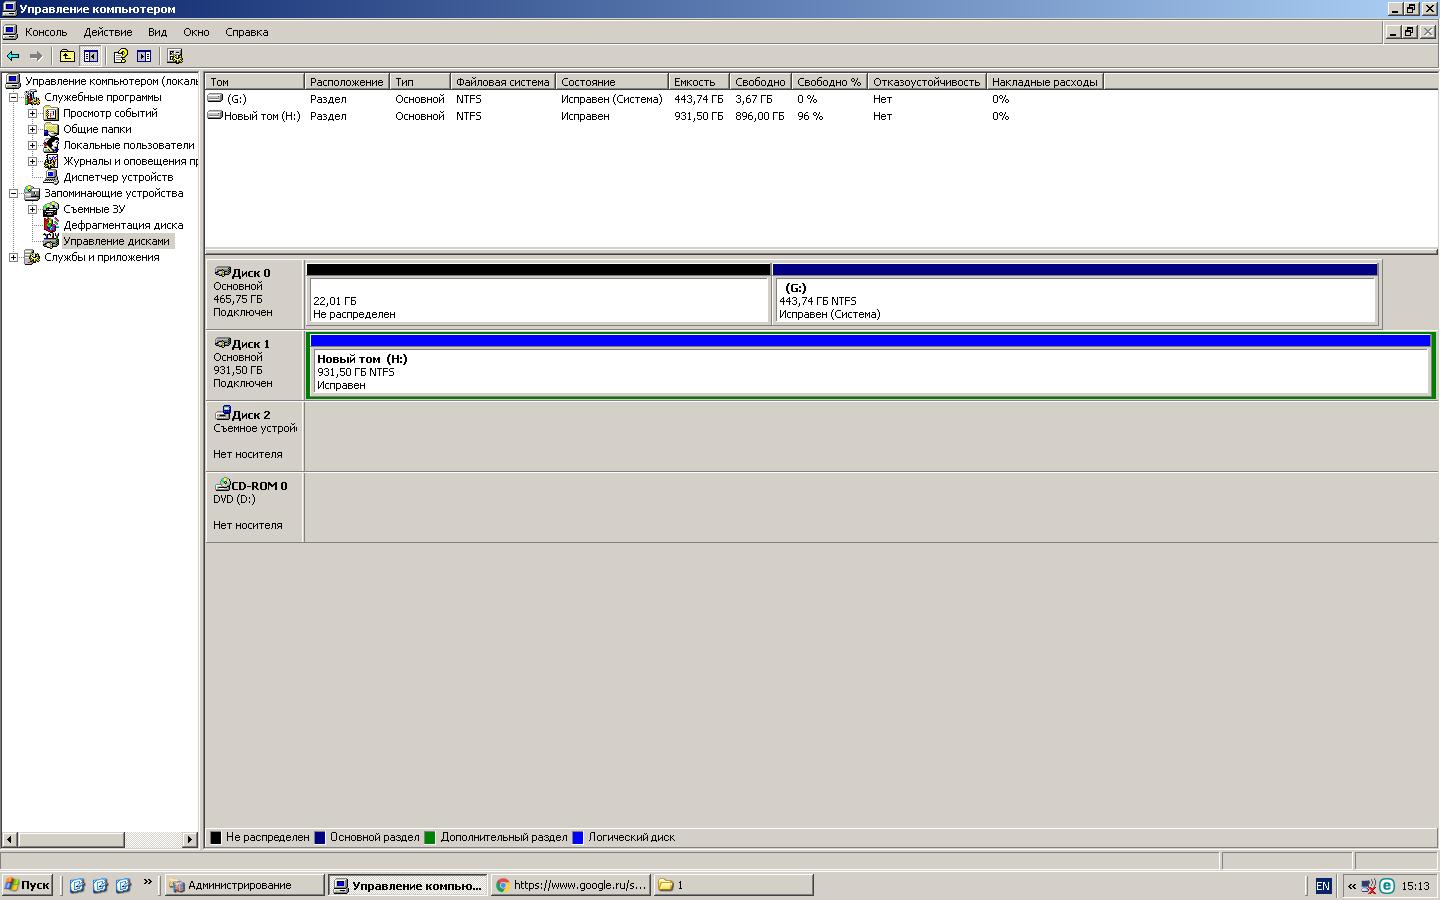Expand the Просмотр событий node
The image size is (1440, 900).
[32, 113]
